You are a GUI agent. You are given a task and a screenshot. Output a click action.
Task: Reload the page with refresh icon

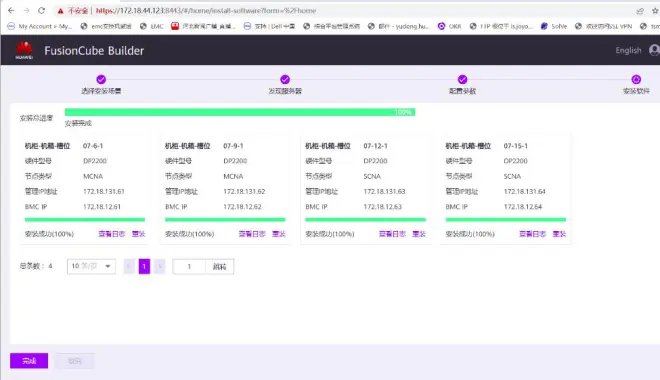point(41,11)
